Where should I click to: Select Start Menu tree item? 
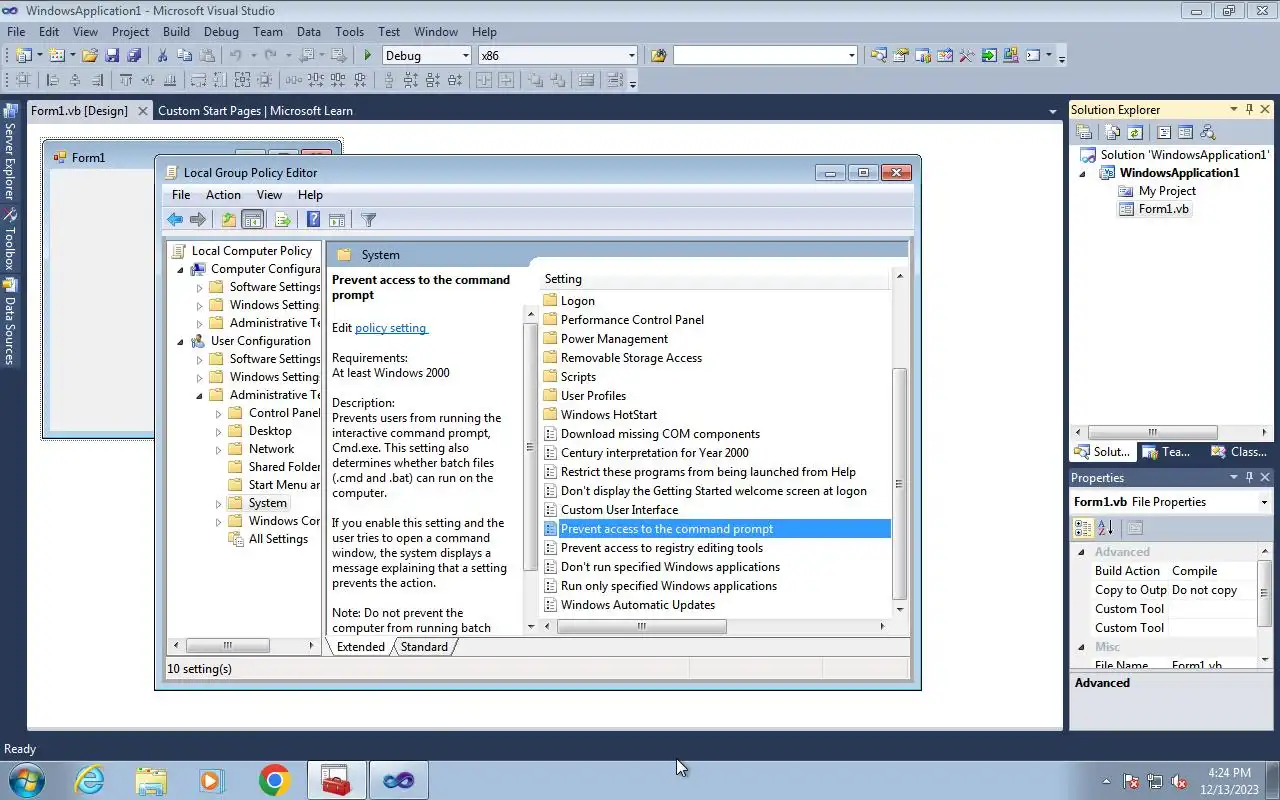[x=284, y=485]
